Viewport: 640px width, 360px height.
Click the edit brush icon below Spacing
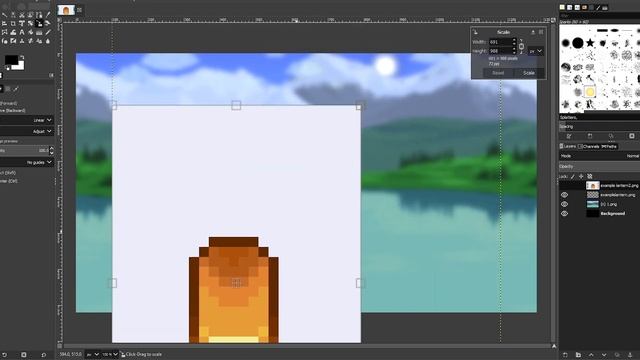569,136
